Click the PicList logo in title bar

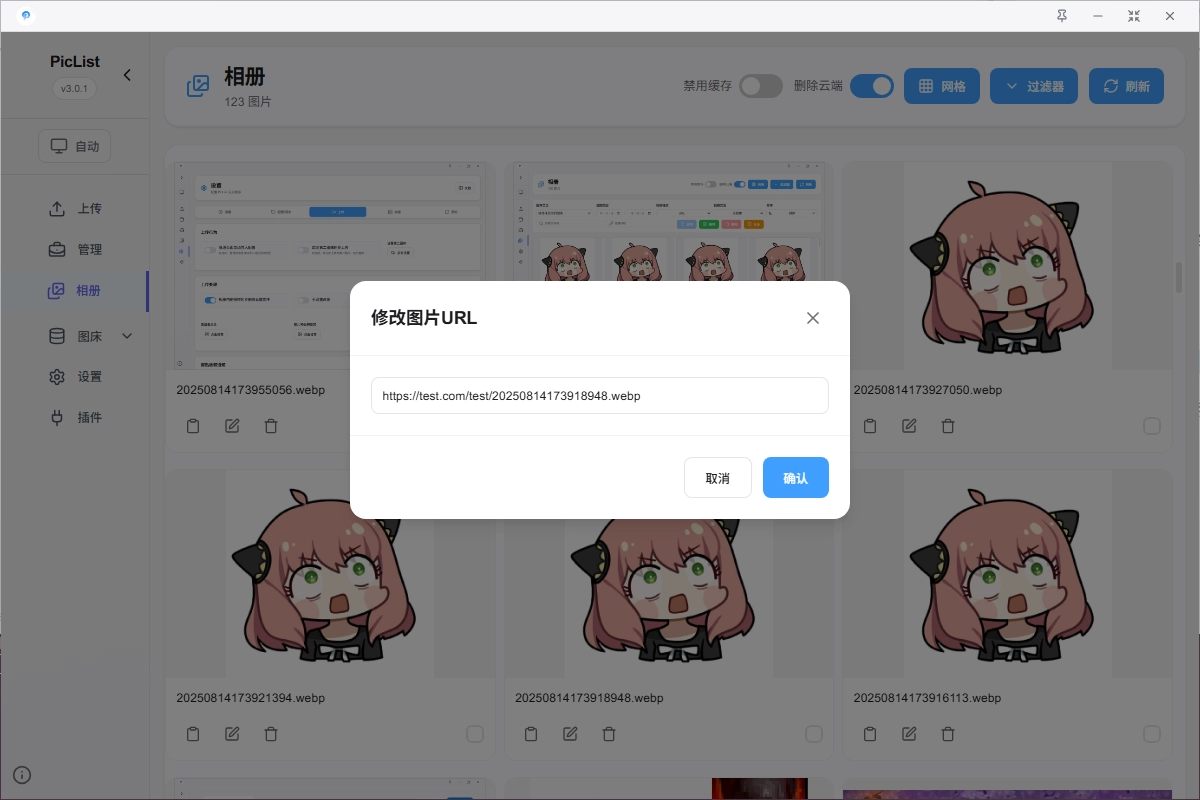pyautogui.click(x=25, y=16)
